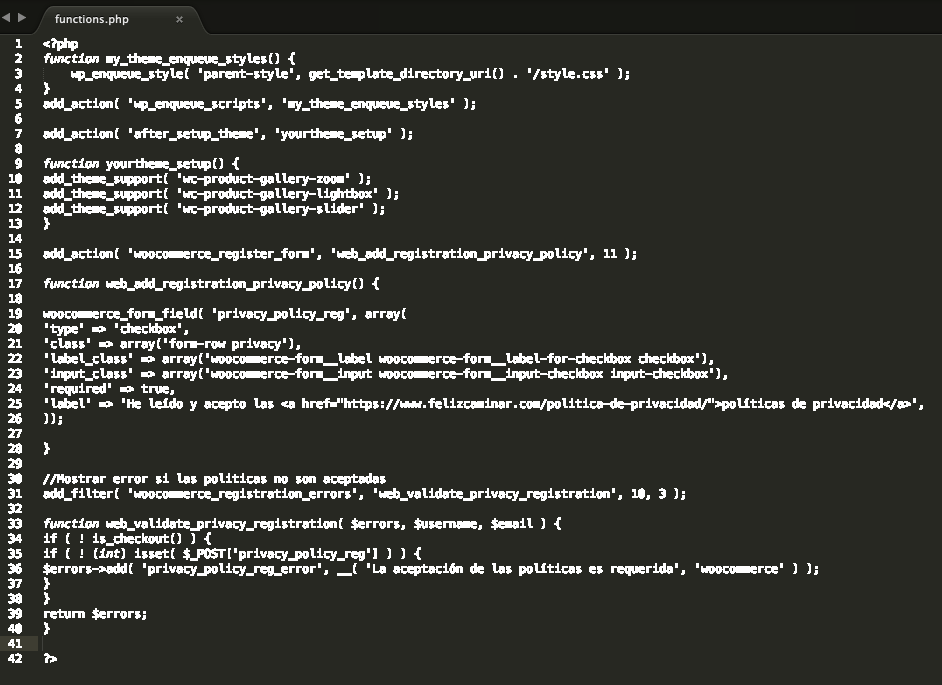Click 'input_class' key on line 23

click(88, 374)
